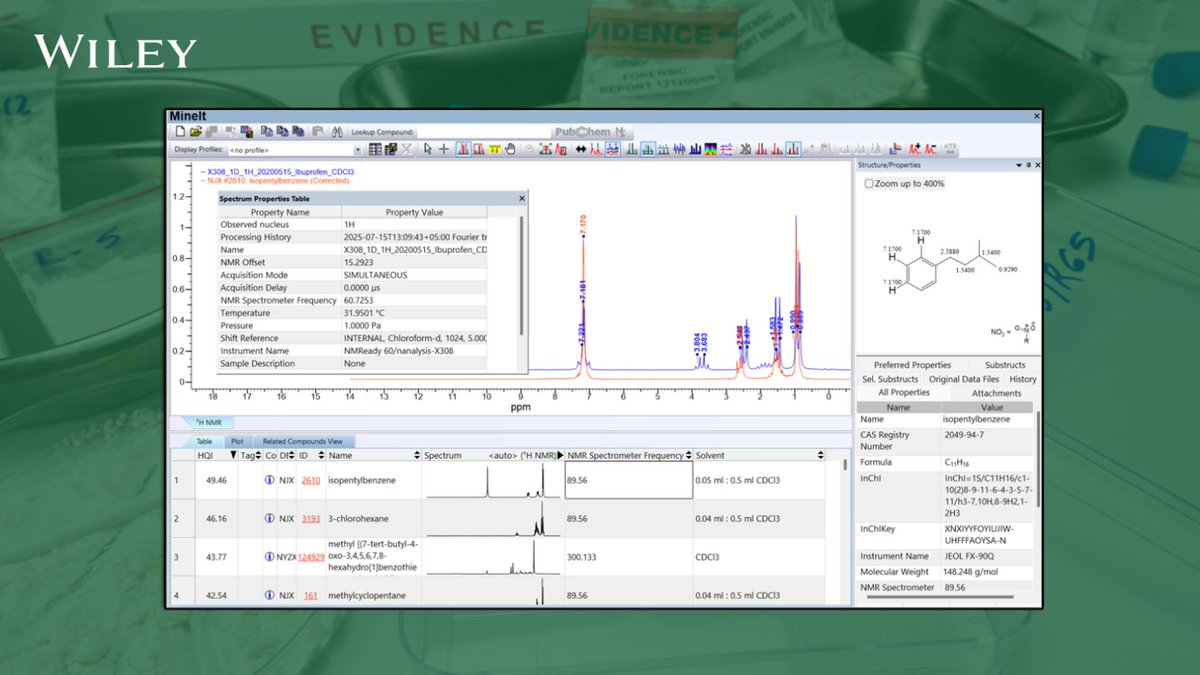Image resolution: width=1200 pixels, height=675 pixels.
Task: Open the Substructs tab
Action: [1005, 365]
